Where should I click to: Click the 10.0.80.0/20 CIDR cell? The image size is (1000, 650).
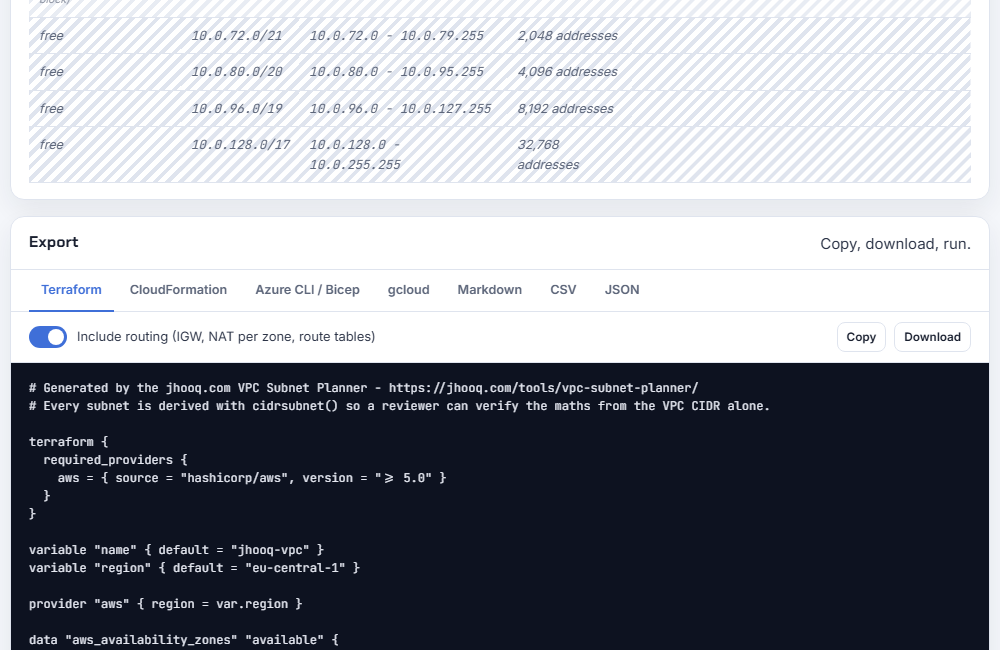tap(237, 72)
